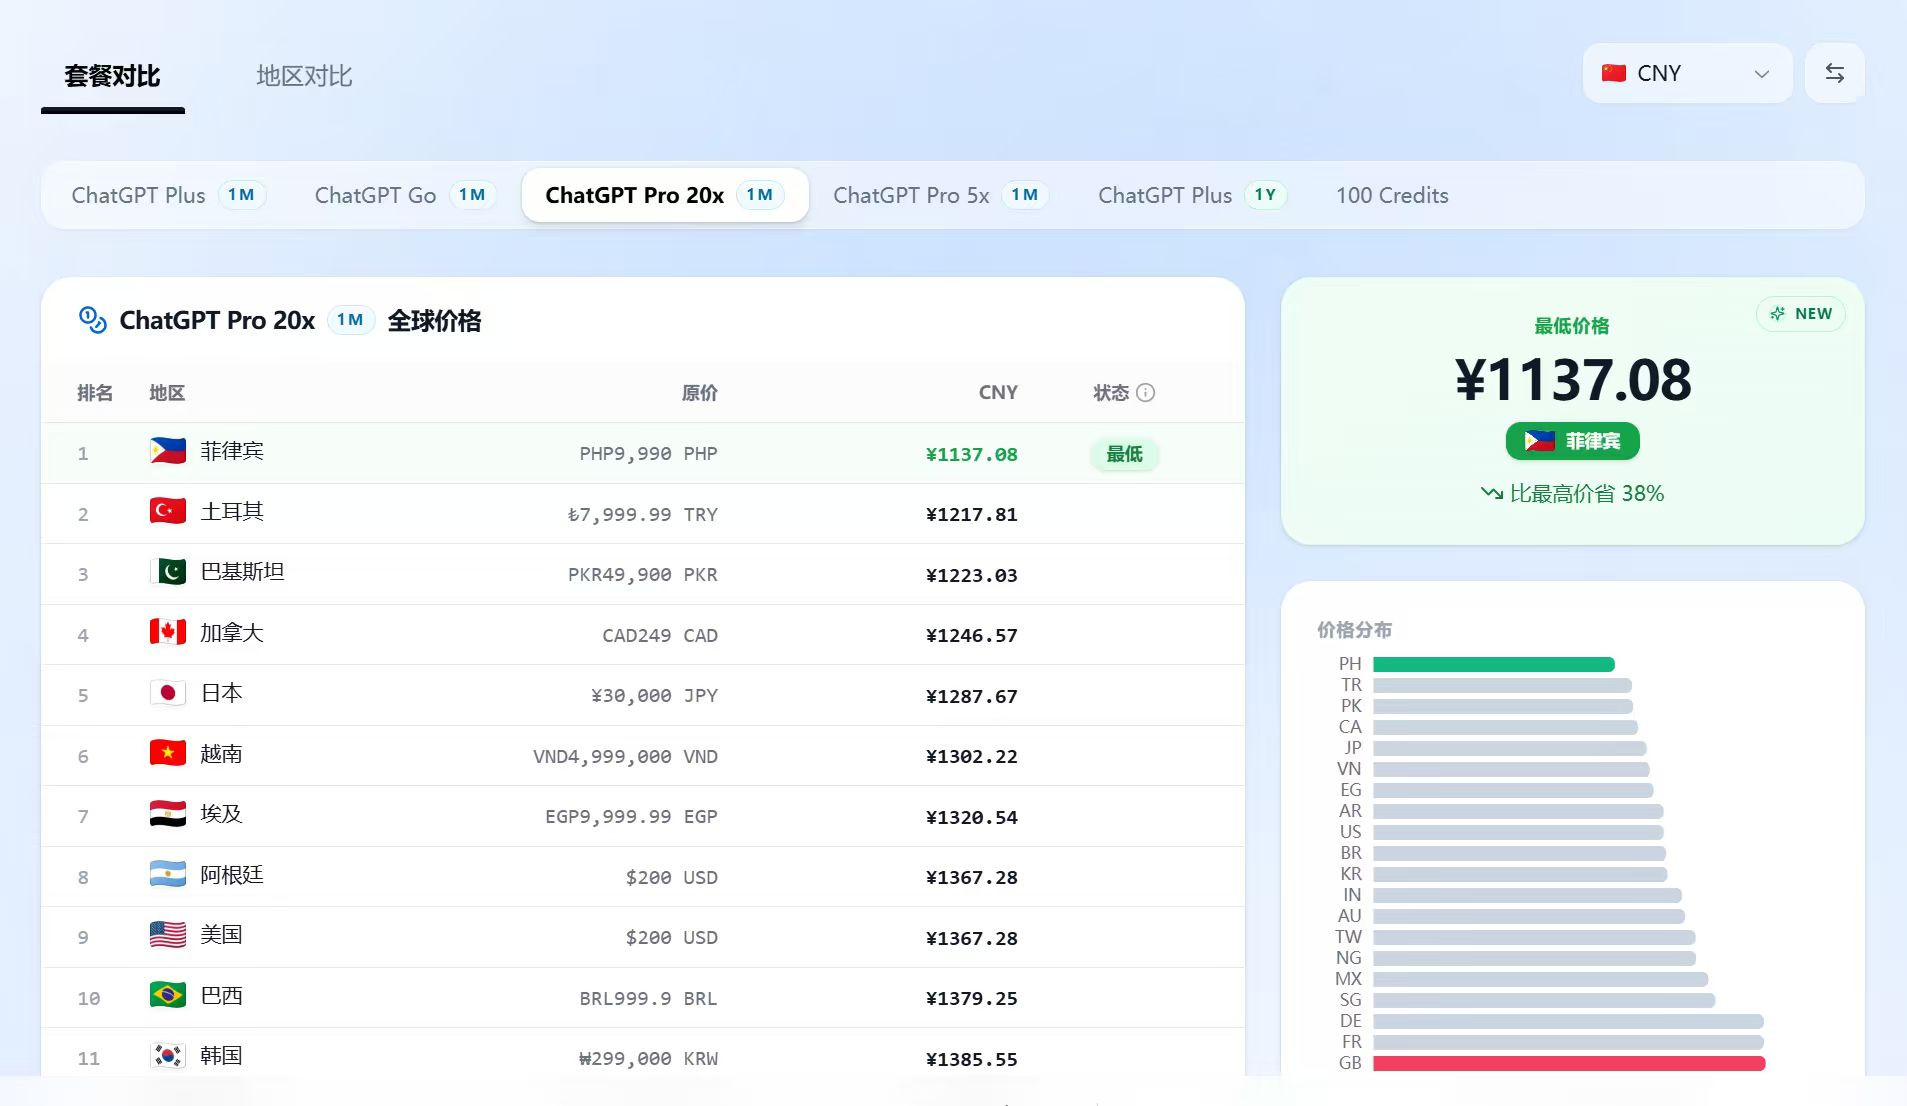Click the China flag in currency selector
Viewport: 1907px width, 1106px height.
tap(1614, 73)
